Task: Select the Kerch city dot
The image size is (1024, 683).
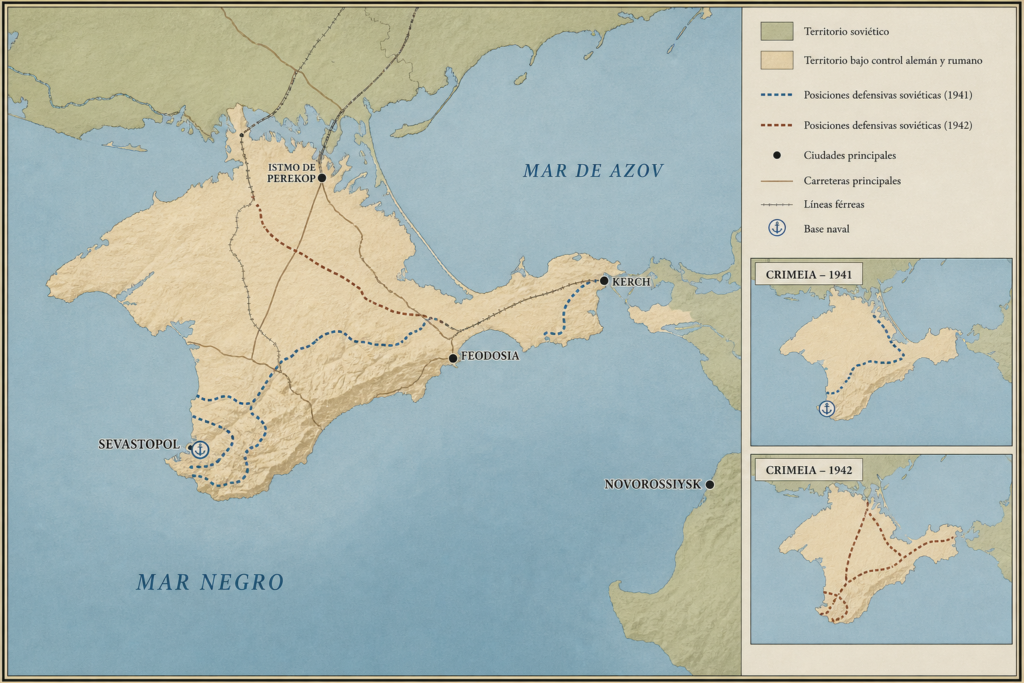Action: click(604, 281)
